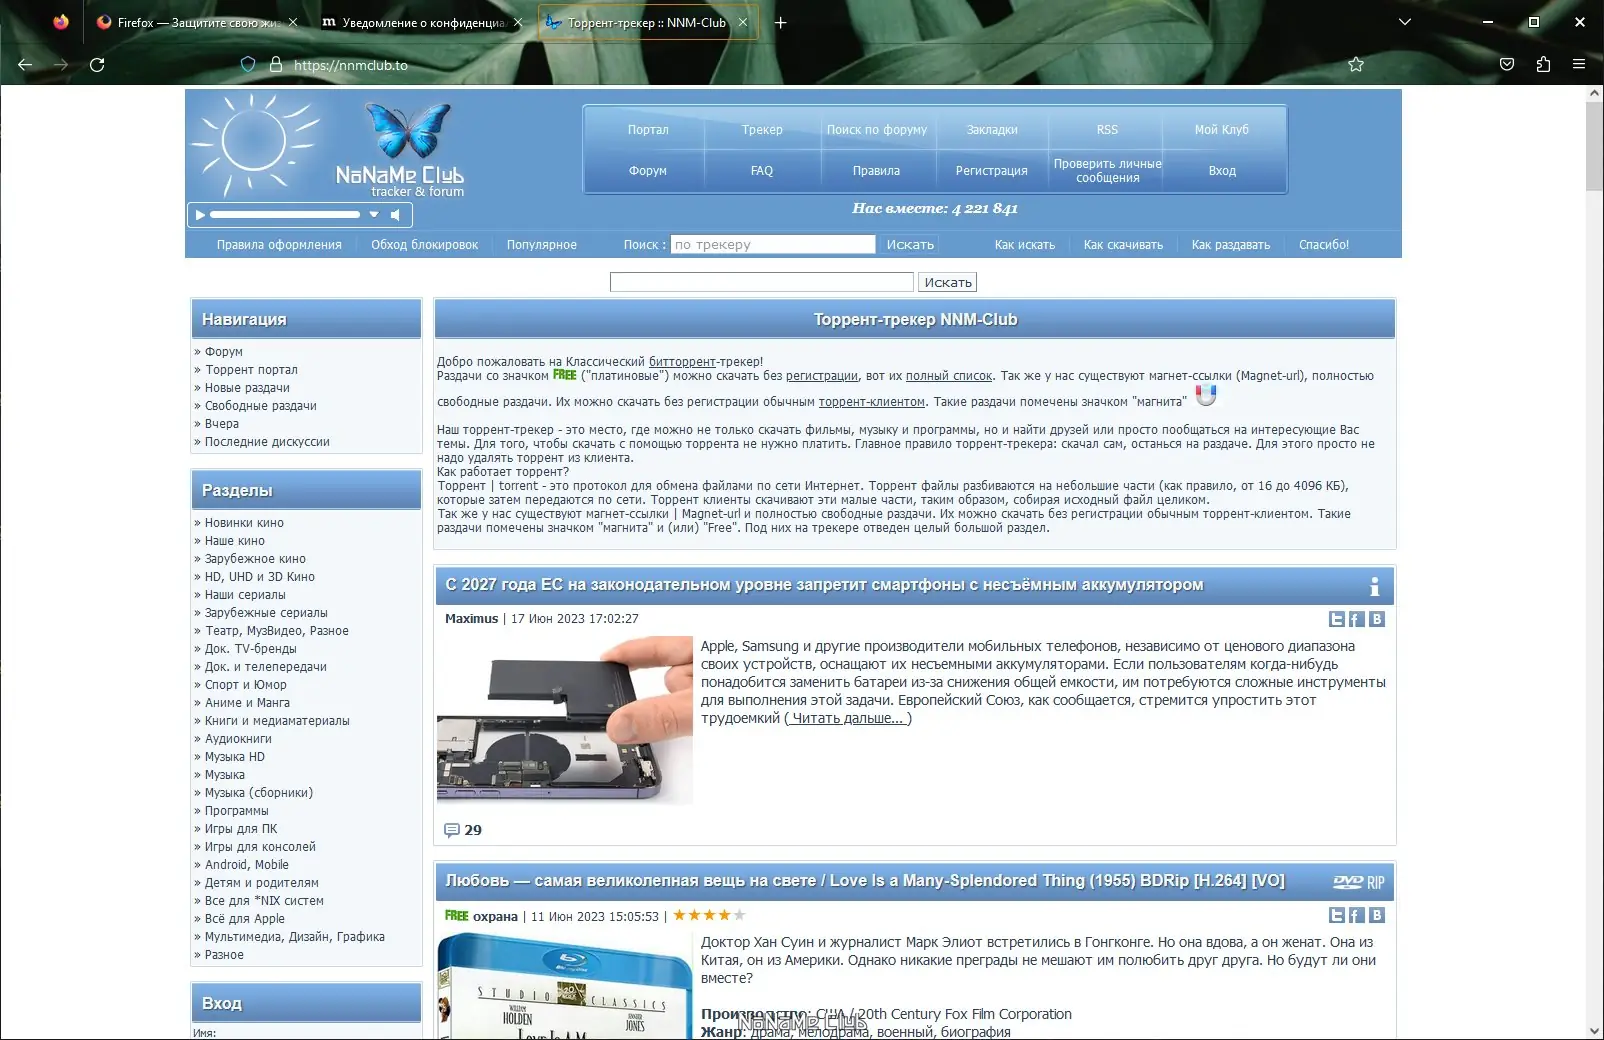The width and height of the screenshot is (1604, 1040).
Task: Open Поиск по форуму in the top menu
Action: pos(877,130)
